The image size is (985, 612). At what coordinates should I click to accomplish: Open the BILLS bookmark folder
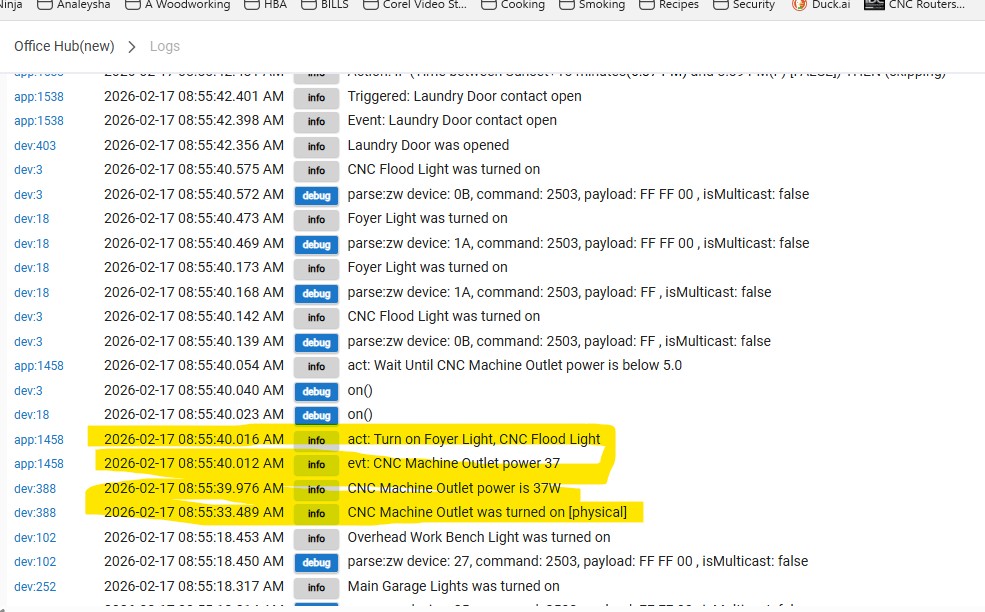[325, 5]
